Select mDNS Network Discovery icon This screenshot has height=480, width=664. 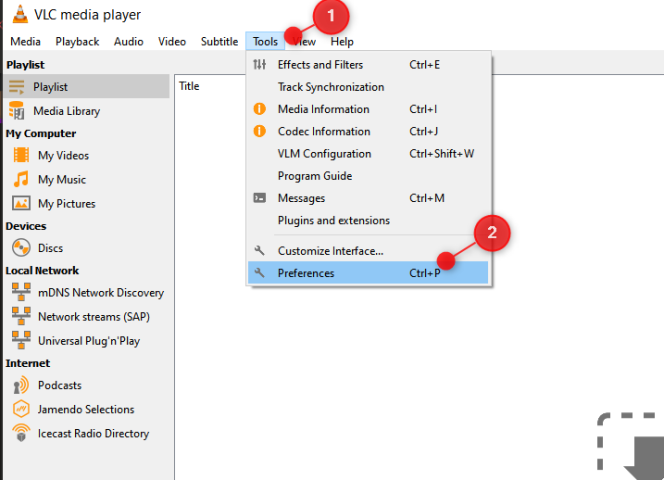tap(20, 292)
